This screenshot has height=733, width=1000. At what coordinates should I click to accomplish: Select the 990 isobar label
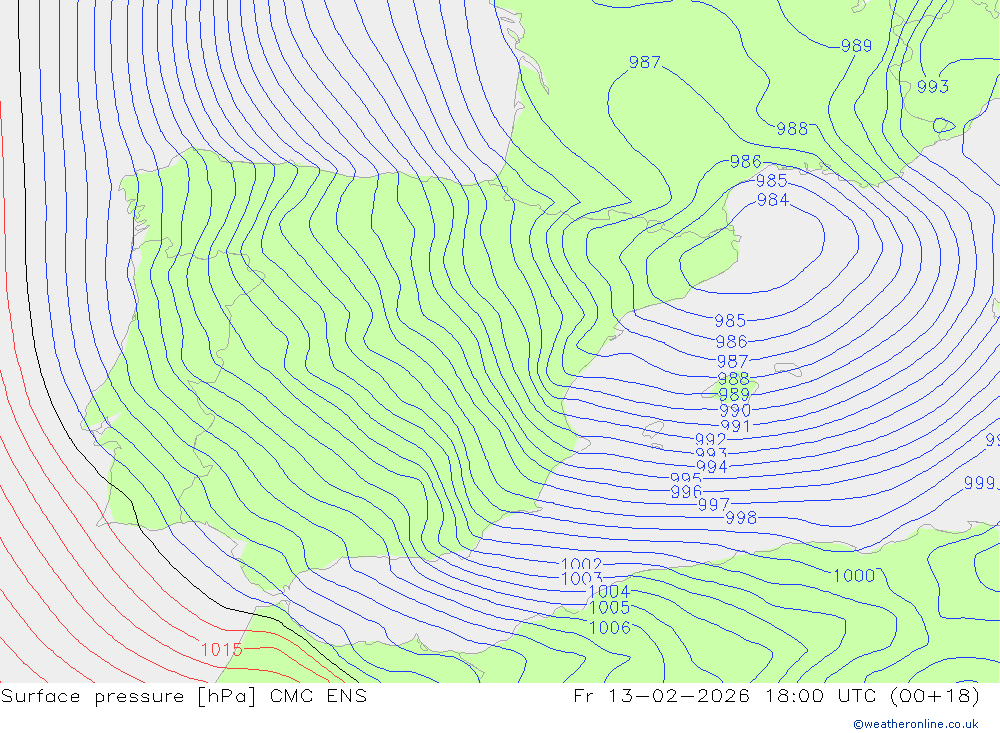735,410
